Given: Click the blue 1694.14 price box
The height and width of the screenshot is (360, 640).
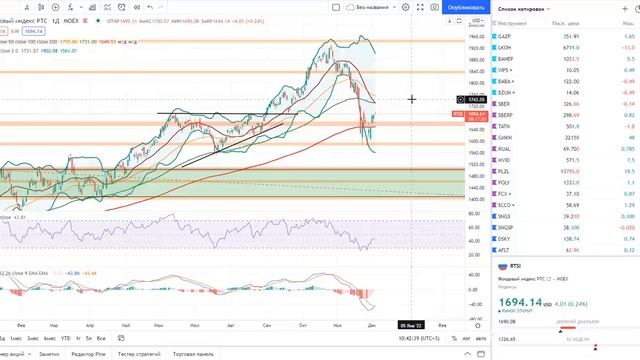Looking at the screenshot, I should (33, 31).
